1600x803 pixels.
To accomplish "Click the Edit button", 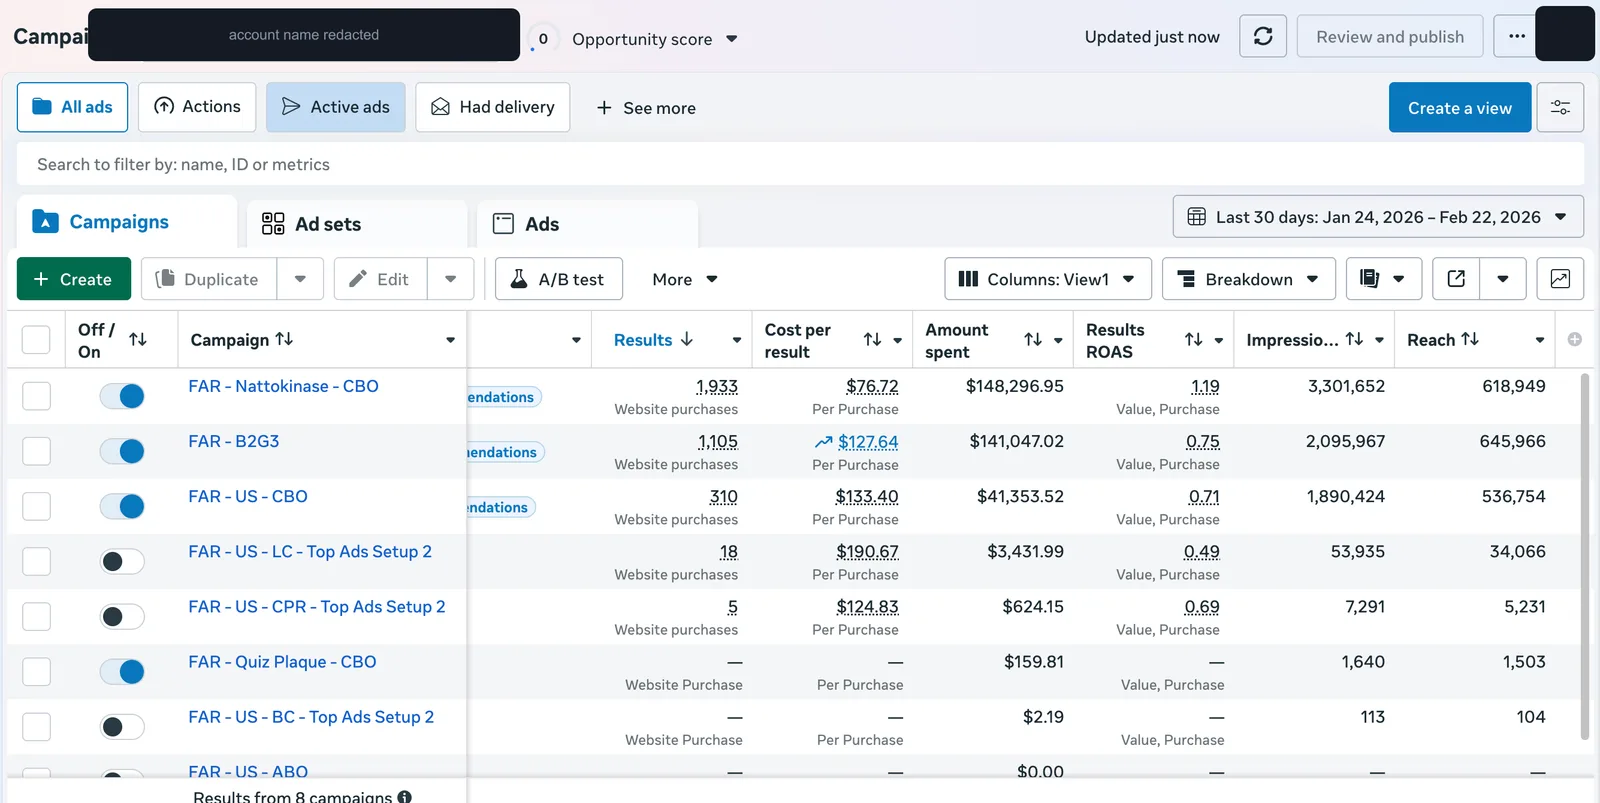I will pyautogui.click(x=380, y=279).
